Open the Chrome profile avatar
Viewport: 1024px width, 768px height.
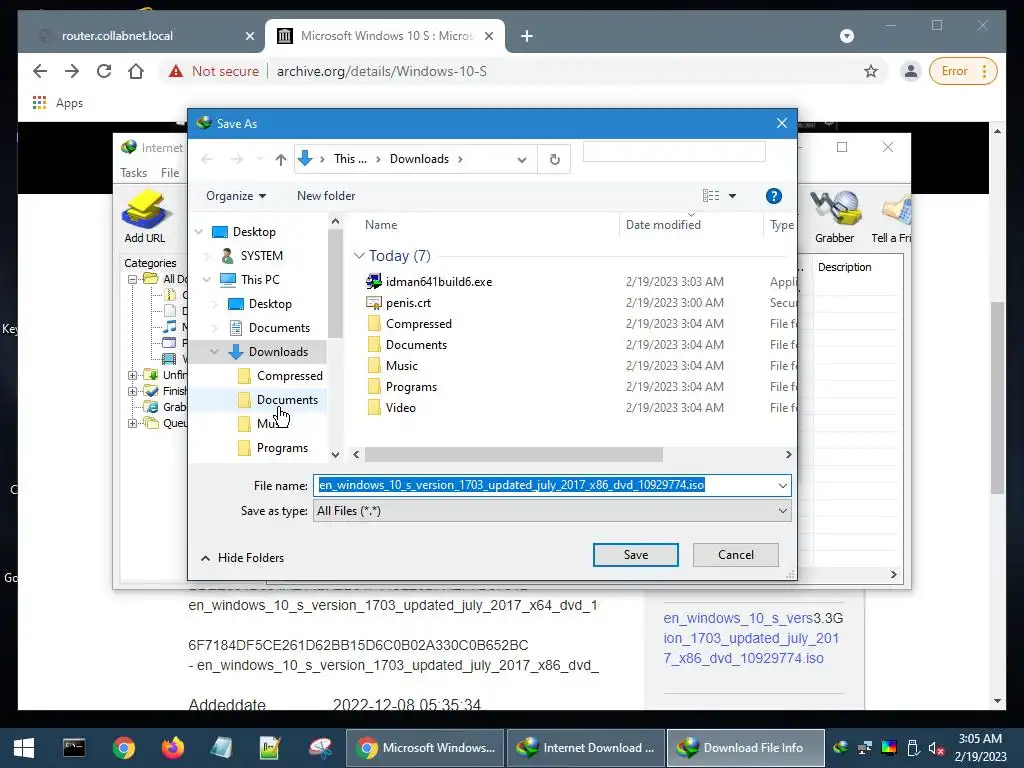point(910,71)
